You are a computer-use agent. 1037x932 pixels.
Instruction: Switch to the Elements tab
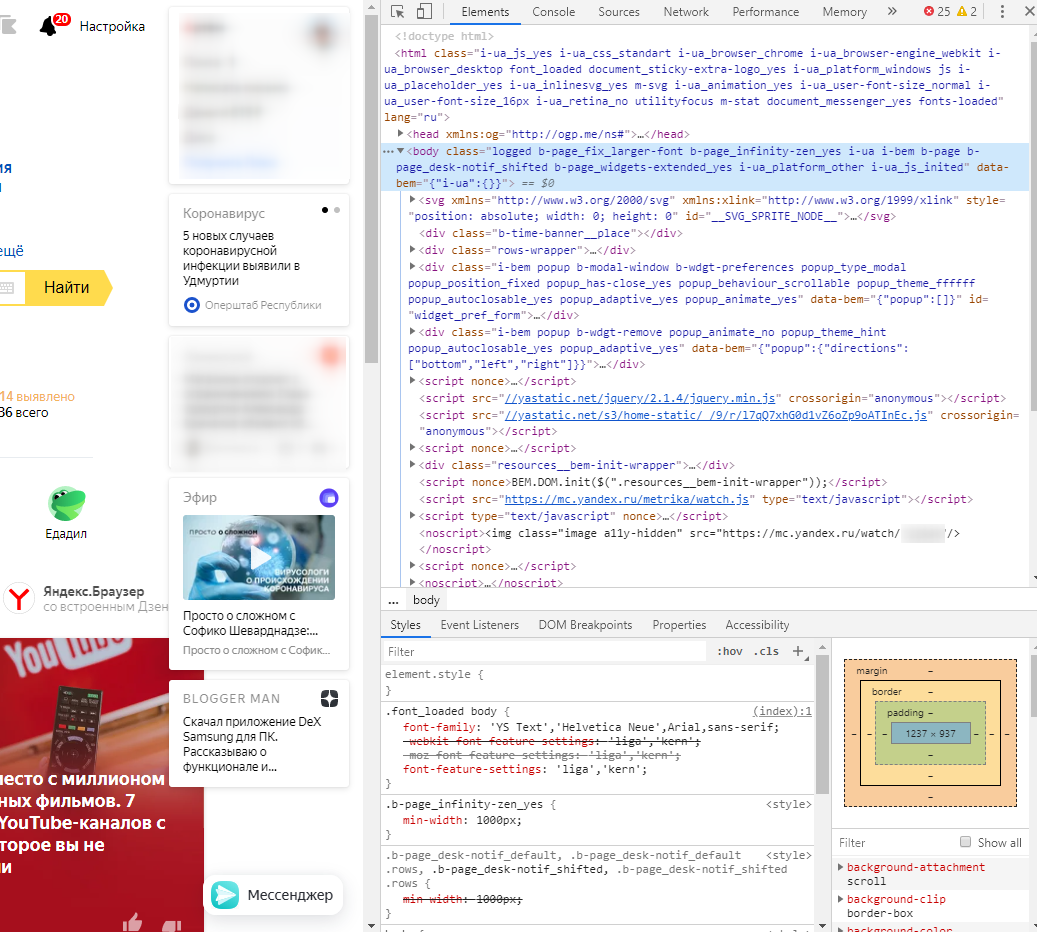[x=485, y=12]
